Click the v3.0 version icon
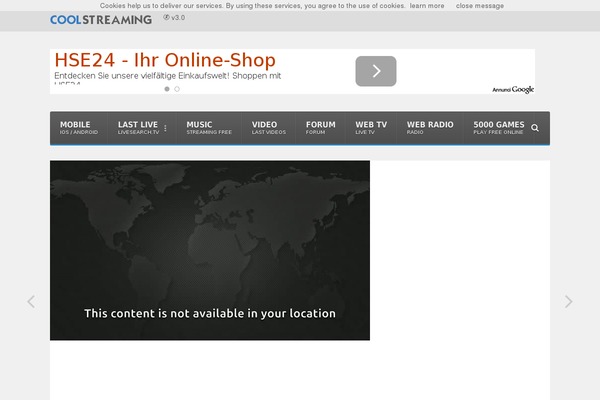The image size is (600, 400). pyautogui.click(x=174, y=18)
